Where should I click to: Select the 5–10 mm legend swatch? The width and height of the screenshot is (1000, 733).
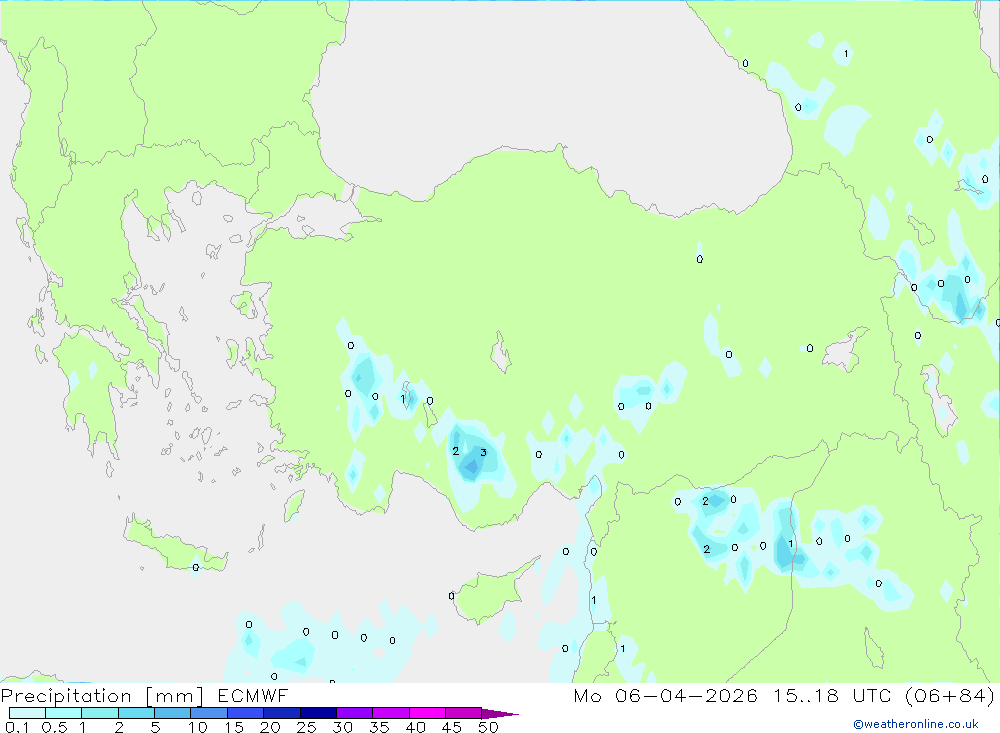pos(173,713)
